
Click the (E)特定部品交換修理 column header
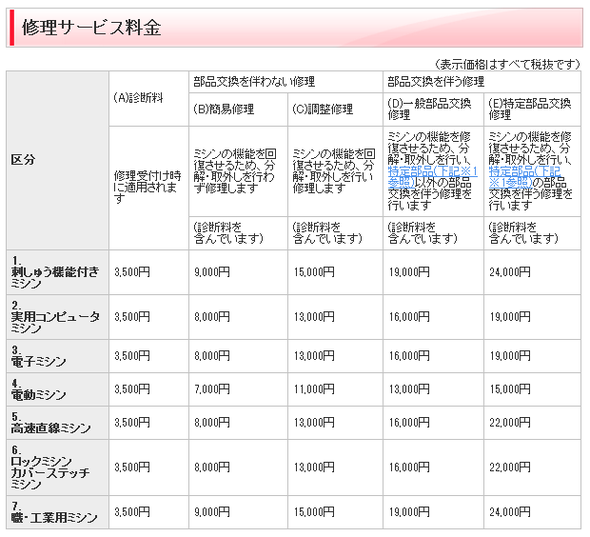click(x=530, y=109)
